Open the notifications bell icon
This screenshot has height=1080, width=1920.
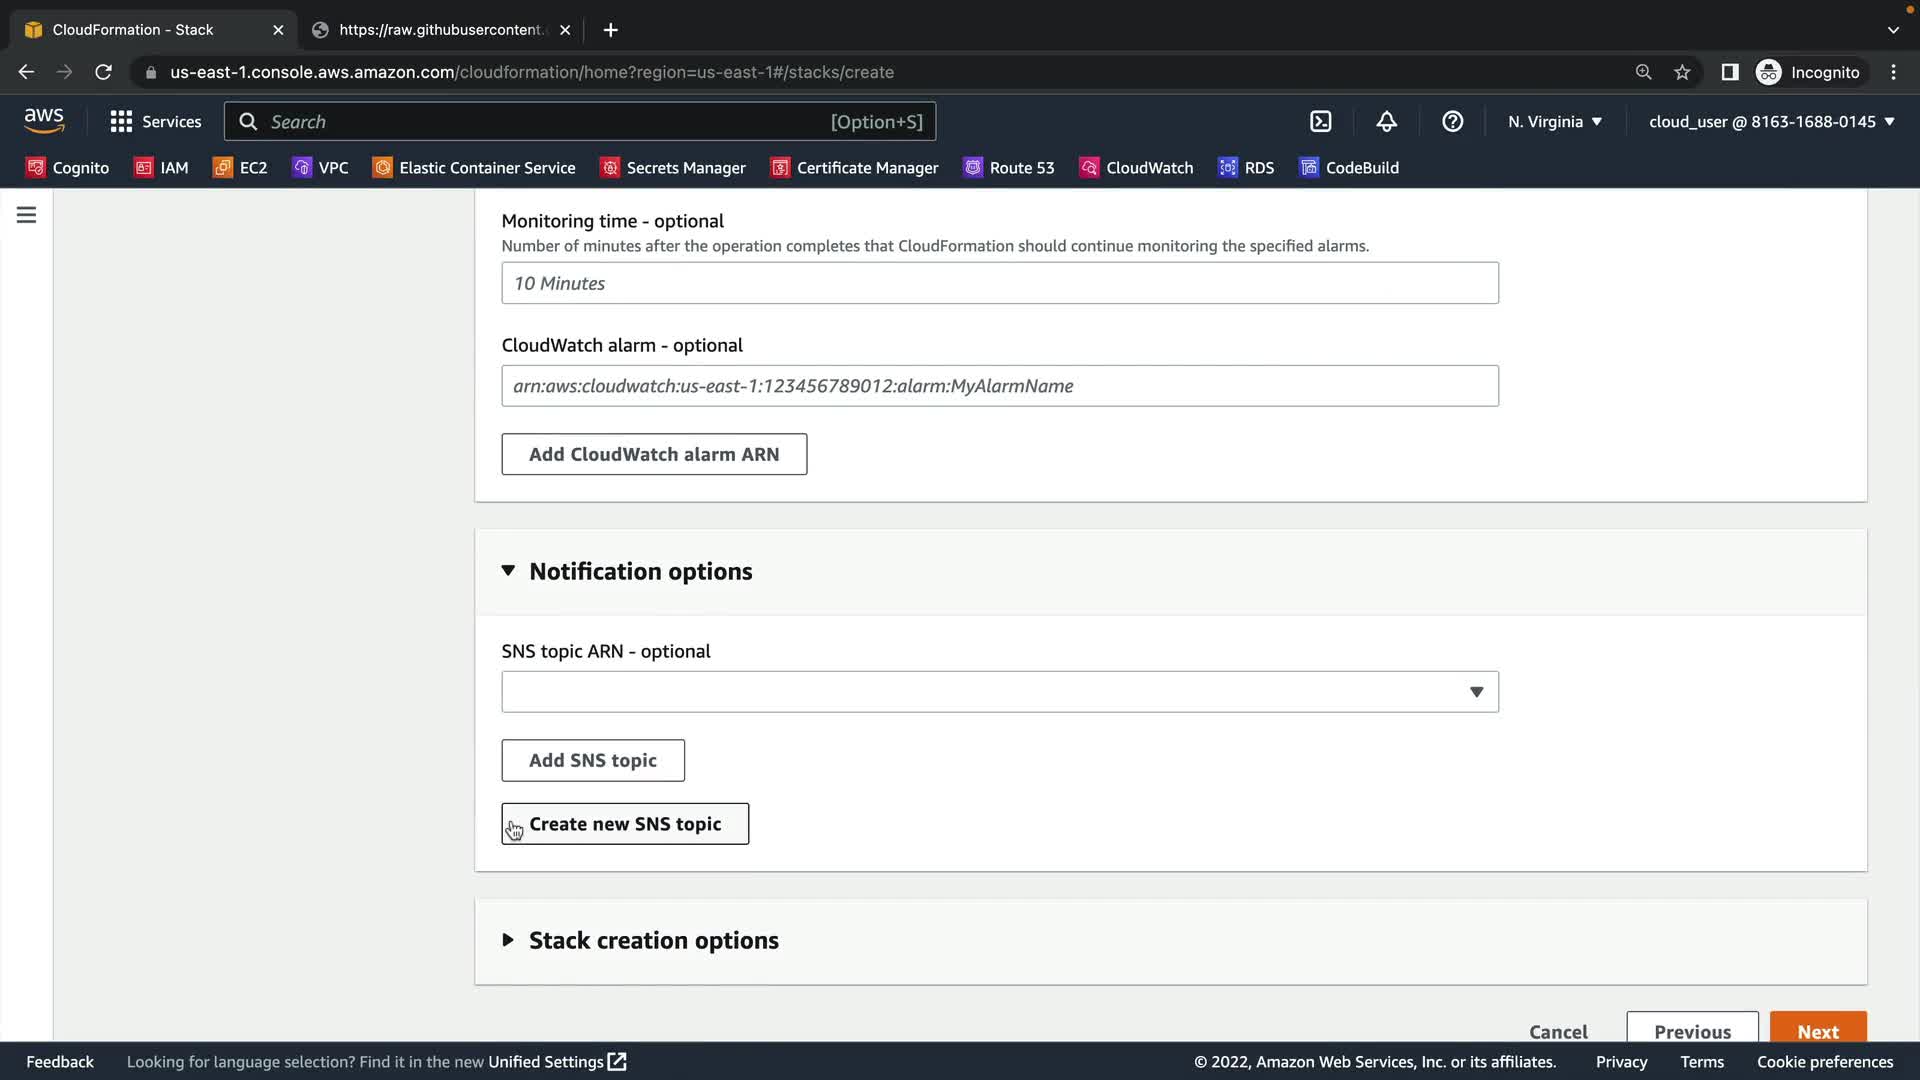[x=1386, y=122]
